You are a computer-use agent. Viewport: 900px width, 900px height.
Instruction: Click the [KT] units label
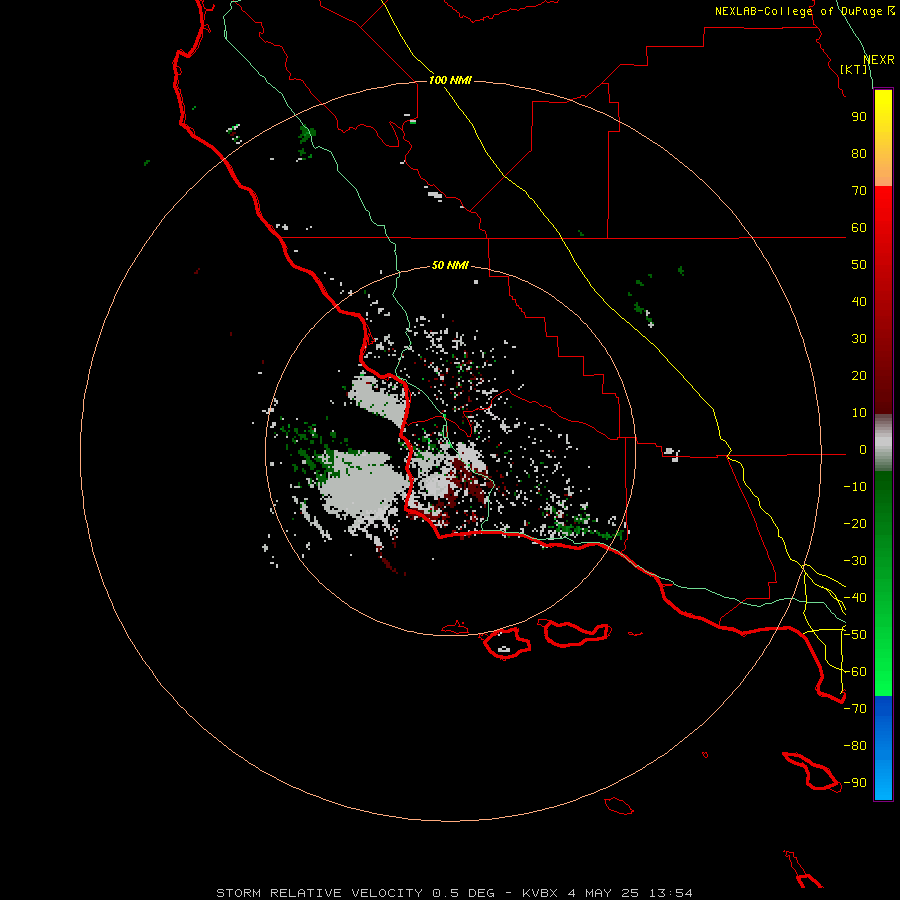point(854,69)
